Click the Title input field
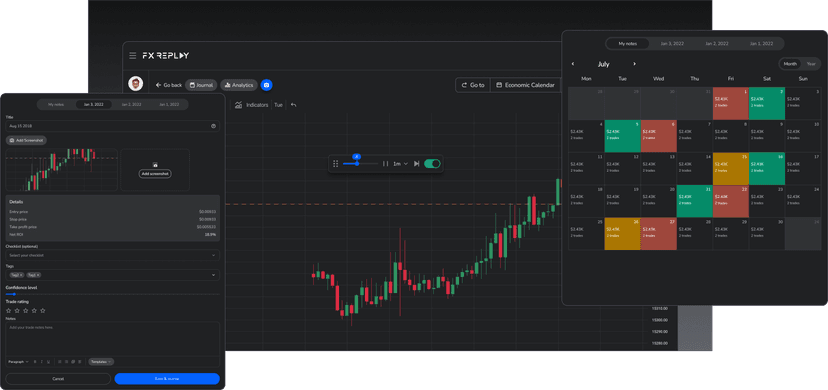Image resolution: width=828 pixels, height=390 pixels. (x=112, y=126)
